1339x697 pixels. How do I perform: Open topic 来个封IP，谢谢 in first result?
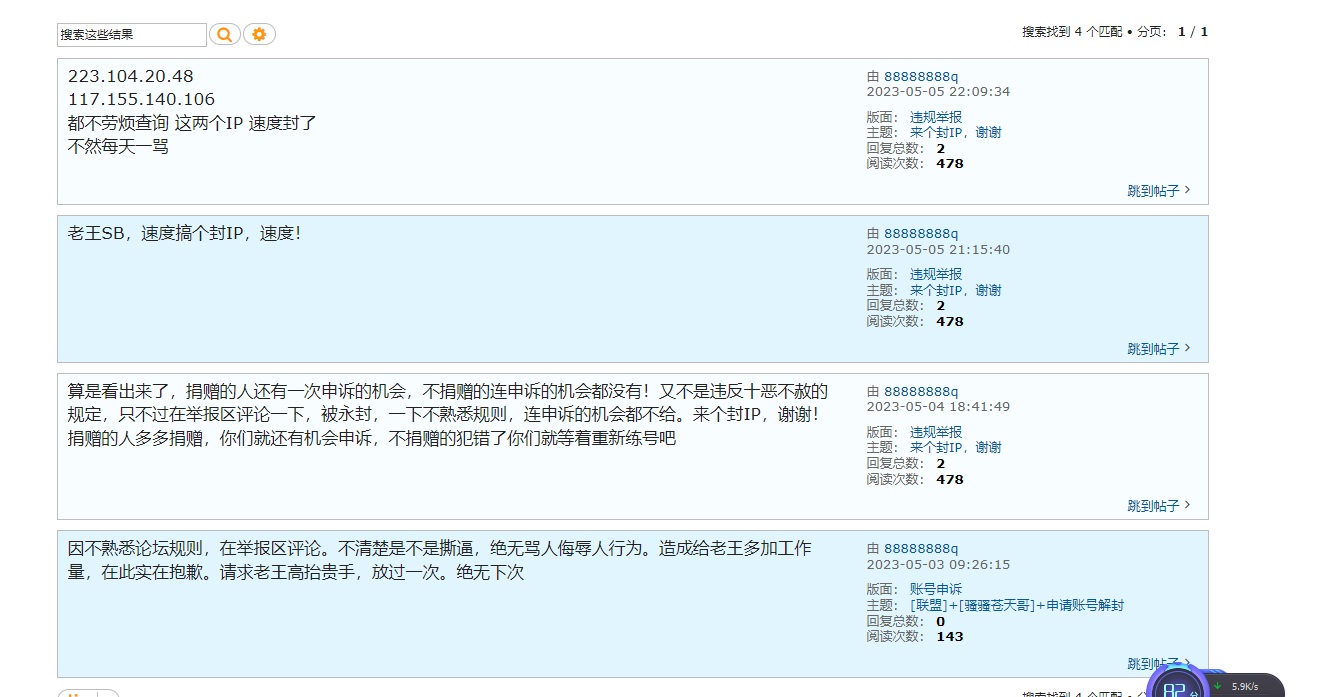(955, 132)
